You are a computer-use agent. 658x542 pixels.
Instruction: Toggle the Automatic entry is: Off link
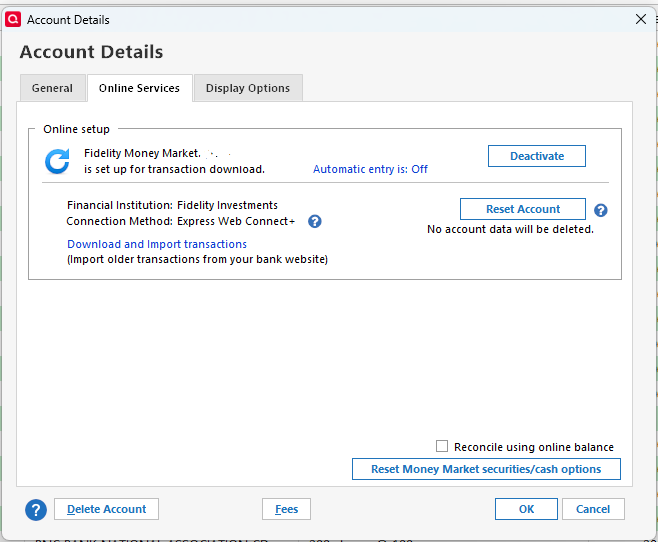[x=370, y=169]
